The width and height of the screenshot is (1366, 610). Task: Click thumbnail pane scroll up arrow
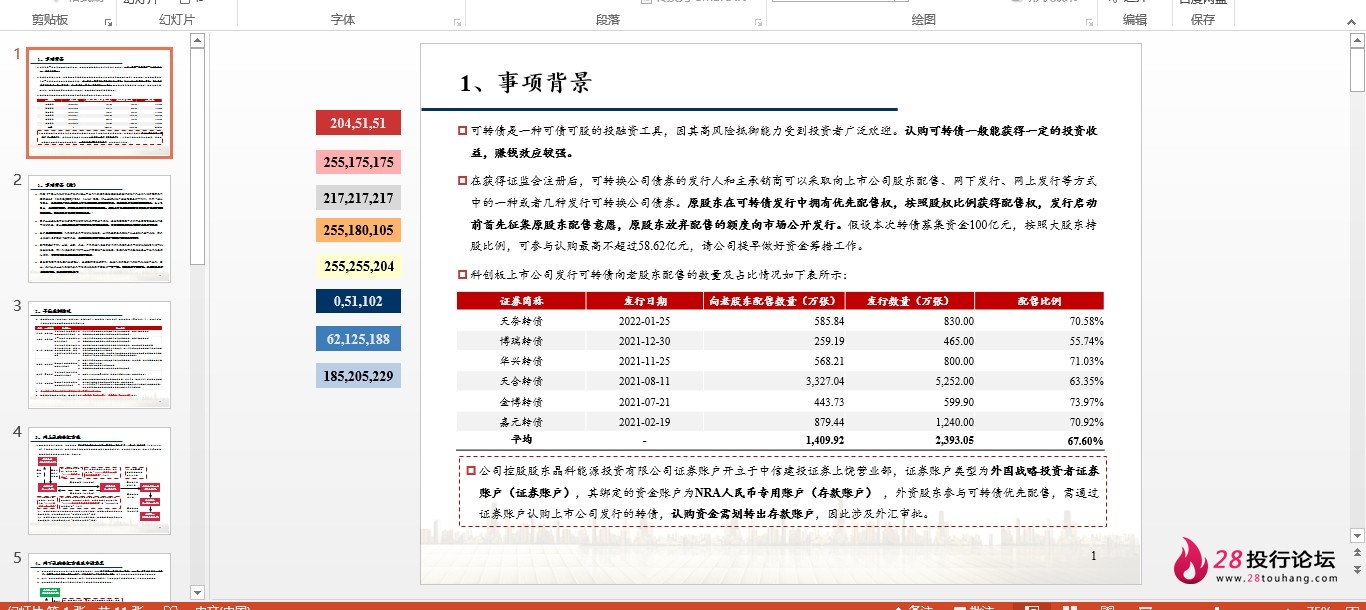tap(197, 39)
